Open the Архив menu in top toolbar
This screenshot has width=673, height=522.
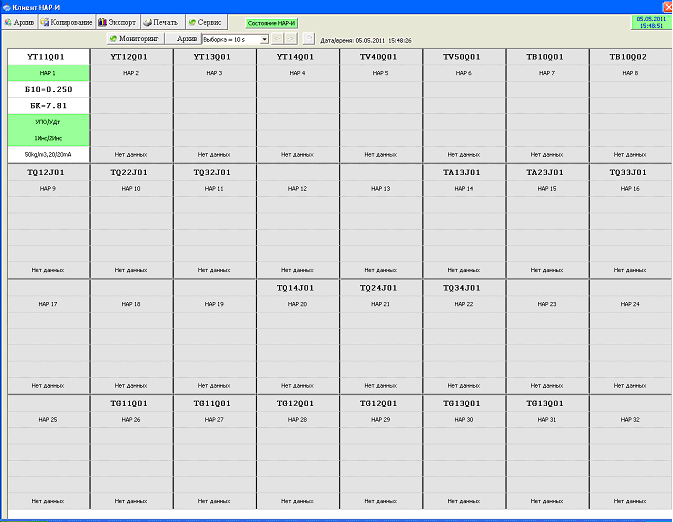[20, 21]
